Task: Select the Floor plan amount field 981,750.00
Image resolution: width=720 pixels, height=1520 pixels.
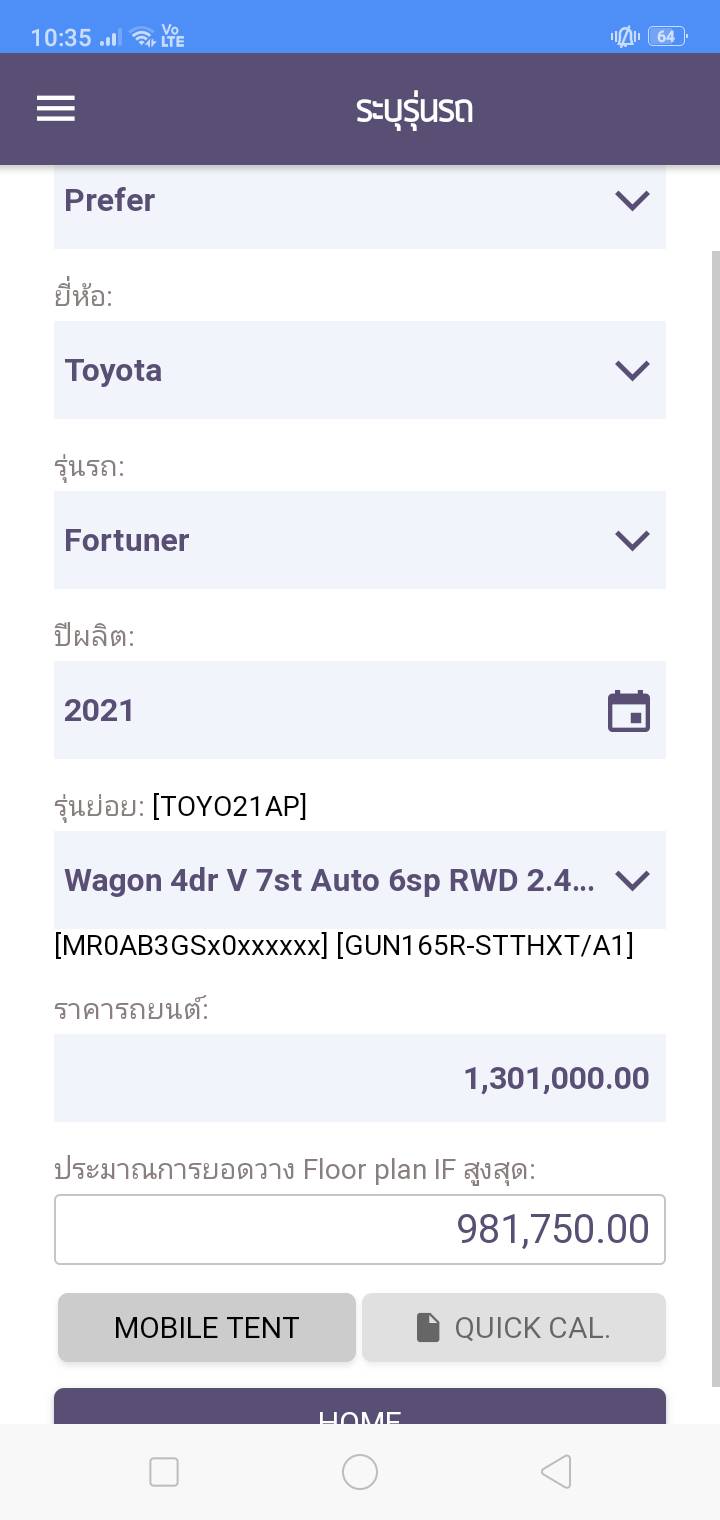Action: (x=359, y=1229)
